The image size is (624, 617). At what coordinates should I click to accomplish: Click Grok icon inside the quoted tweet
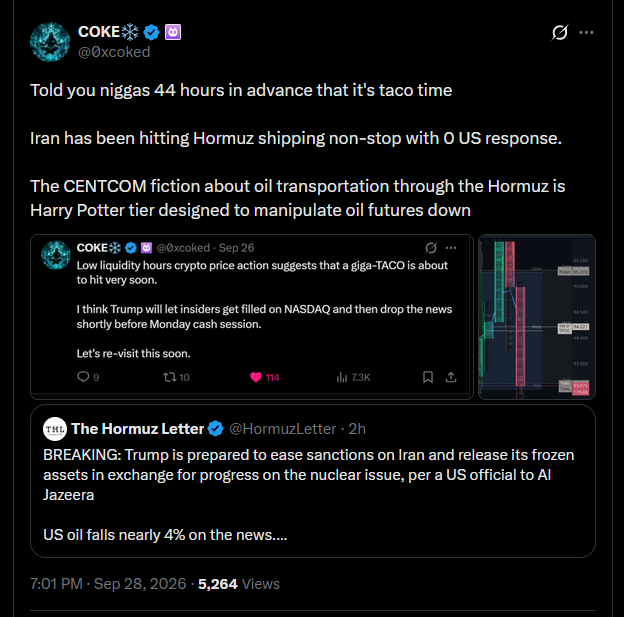(431, 248)
